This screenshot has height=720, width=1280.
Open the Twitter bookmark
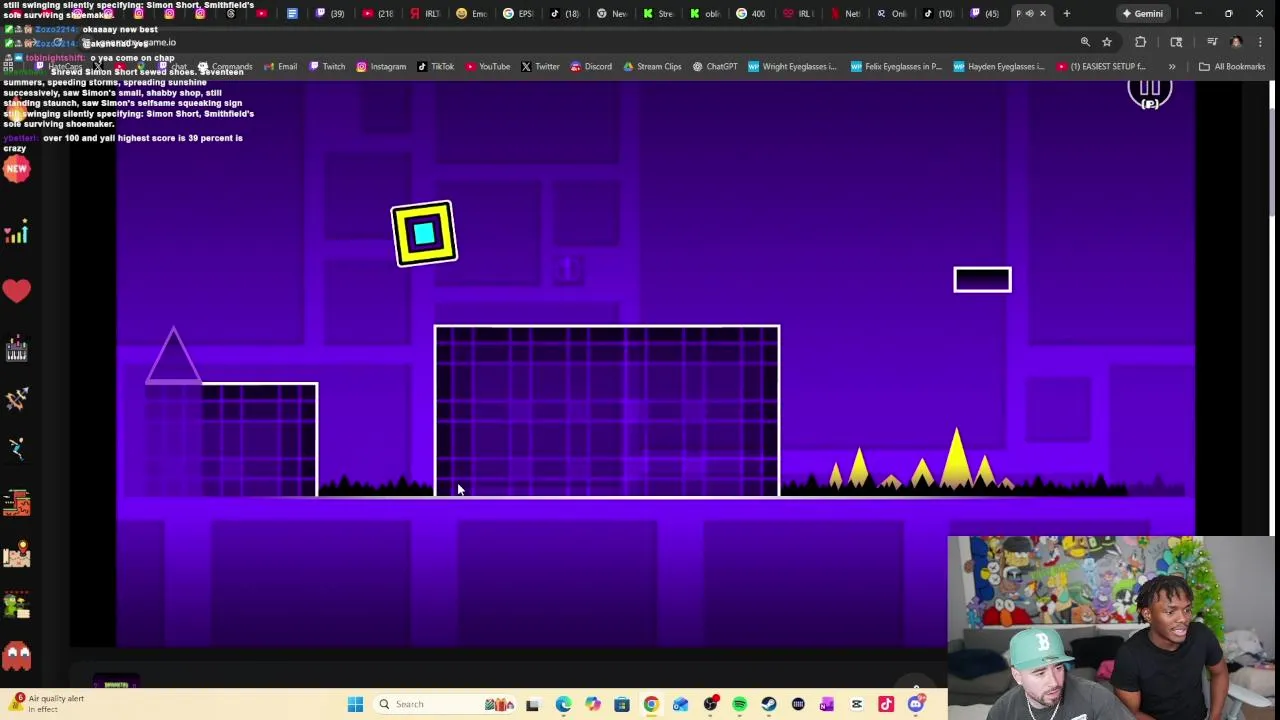pyautogui.click(x=540, y=66)
